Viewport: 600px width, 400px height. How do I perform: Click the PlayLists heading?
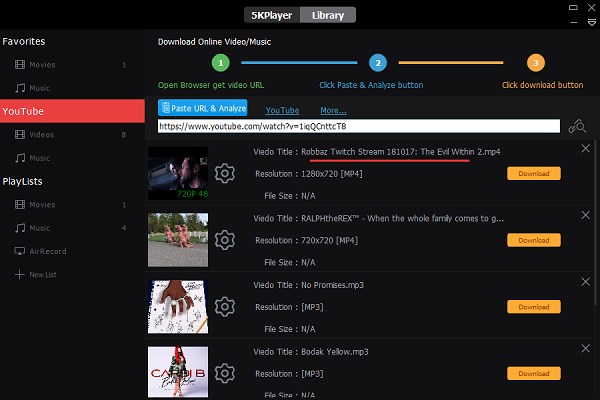pyautogui.click(x=22, y=181)
